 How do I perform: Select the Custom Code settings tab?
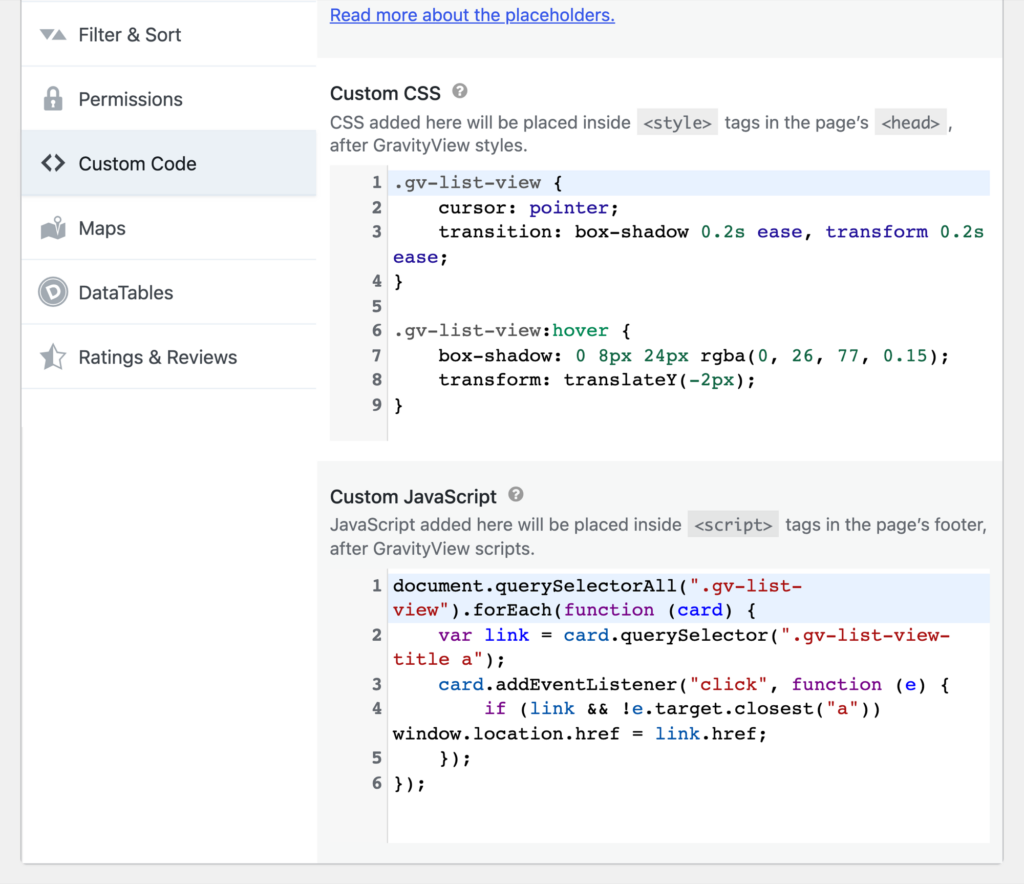tap(169, 163)
